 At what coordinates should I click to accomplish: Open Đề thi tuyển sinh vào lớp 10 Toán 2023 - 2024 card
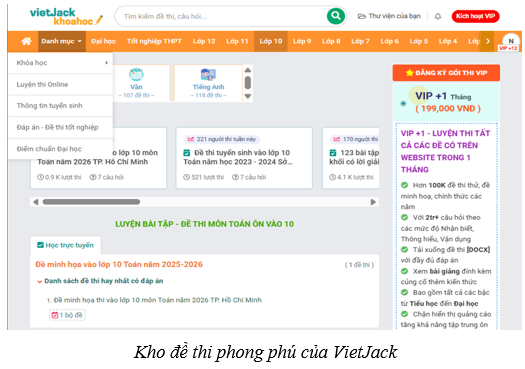[x=244, y=158]
